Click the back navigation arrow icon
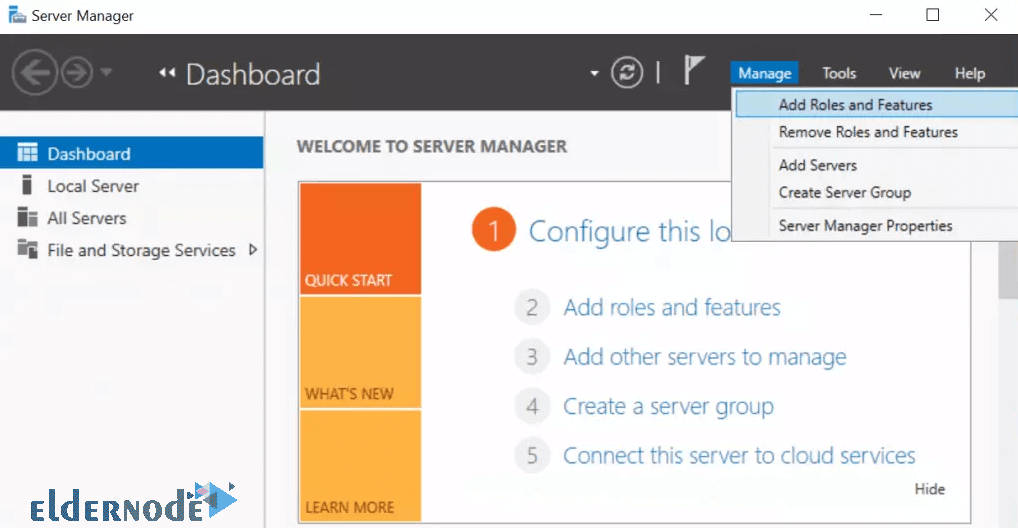Screen dimensions: 1018x528 pos(34,72)
